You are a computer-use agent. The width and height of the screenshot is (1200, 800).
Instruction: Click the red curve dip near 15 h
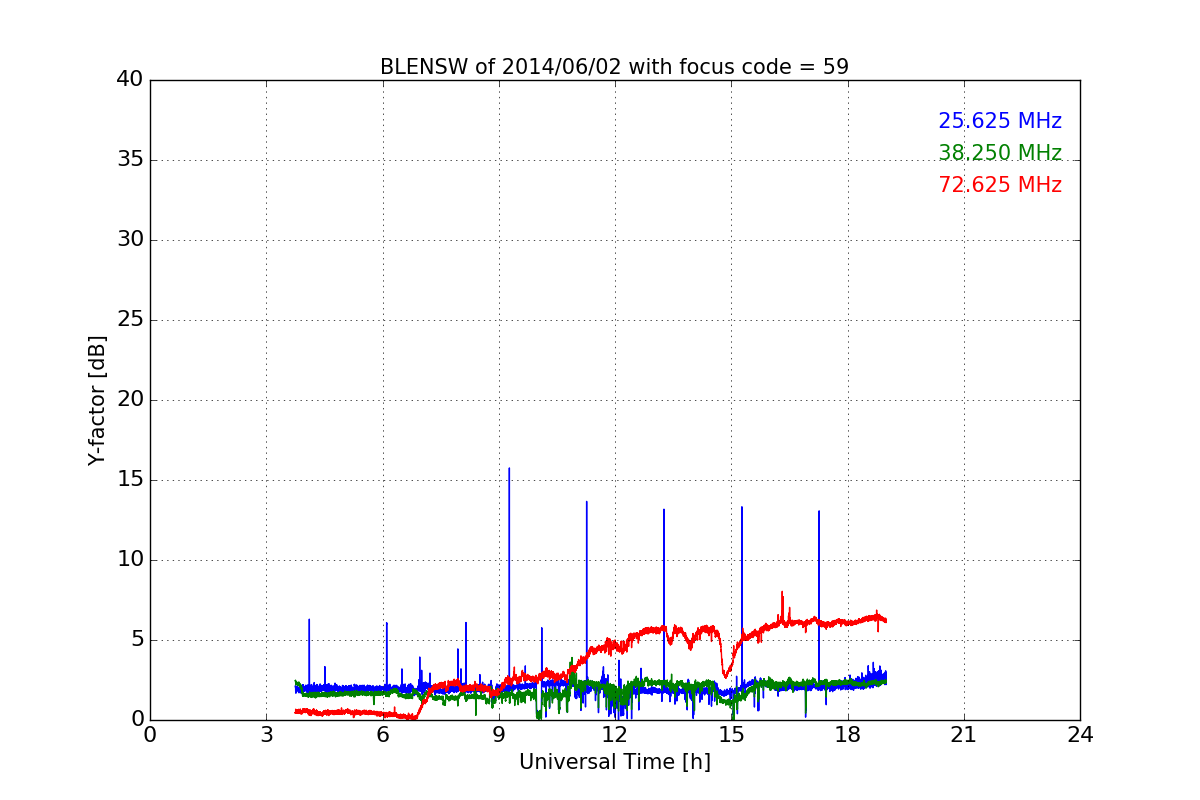(x=726, y=675)
